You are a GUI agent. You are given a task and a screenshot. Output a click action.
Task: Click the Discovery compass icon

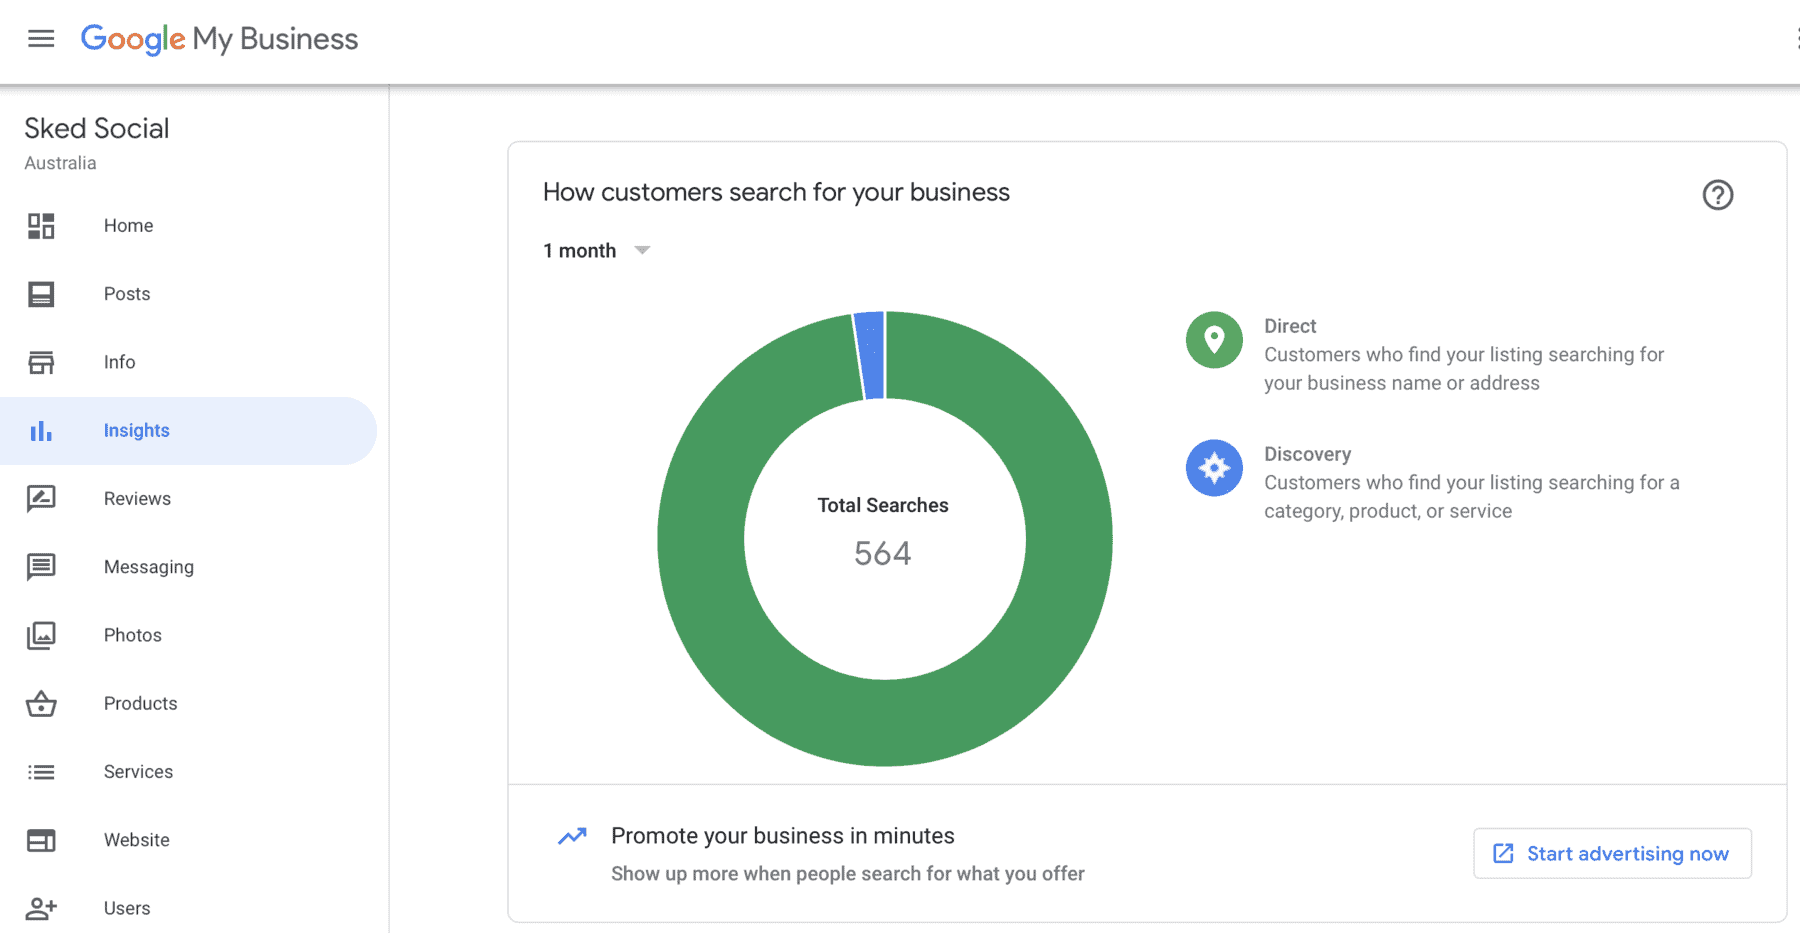[1214, 468]
